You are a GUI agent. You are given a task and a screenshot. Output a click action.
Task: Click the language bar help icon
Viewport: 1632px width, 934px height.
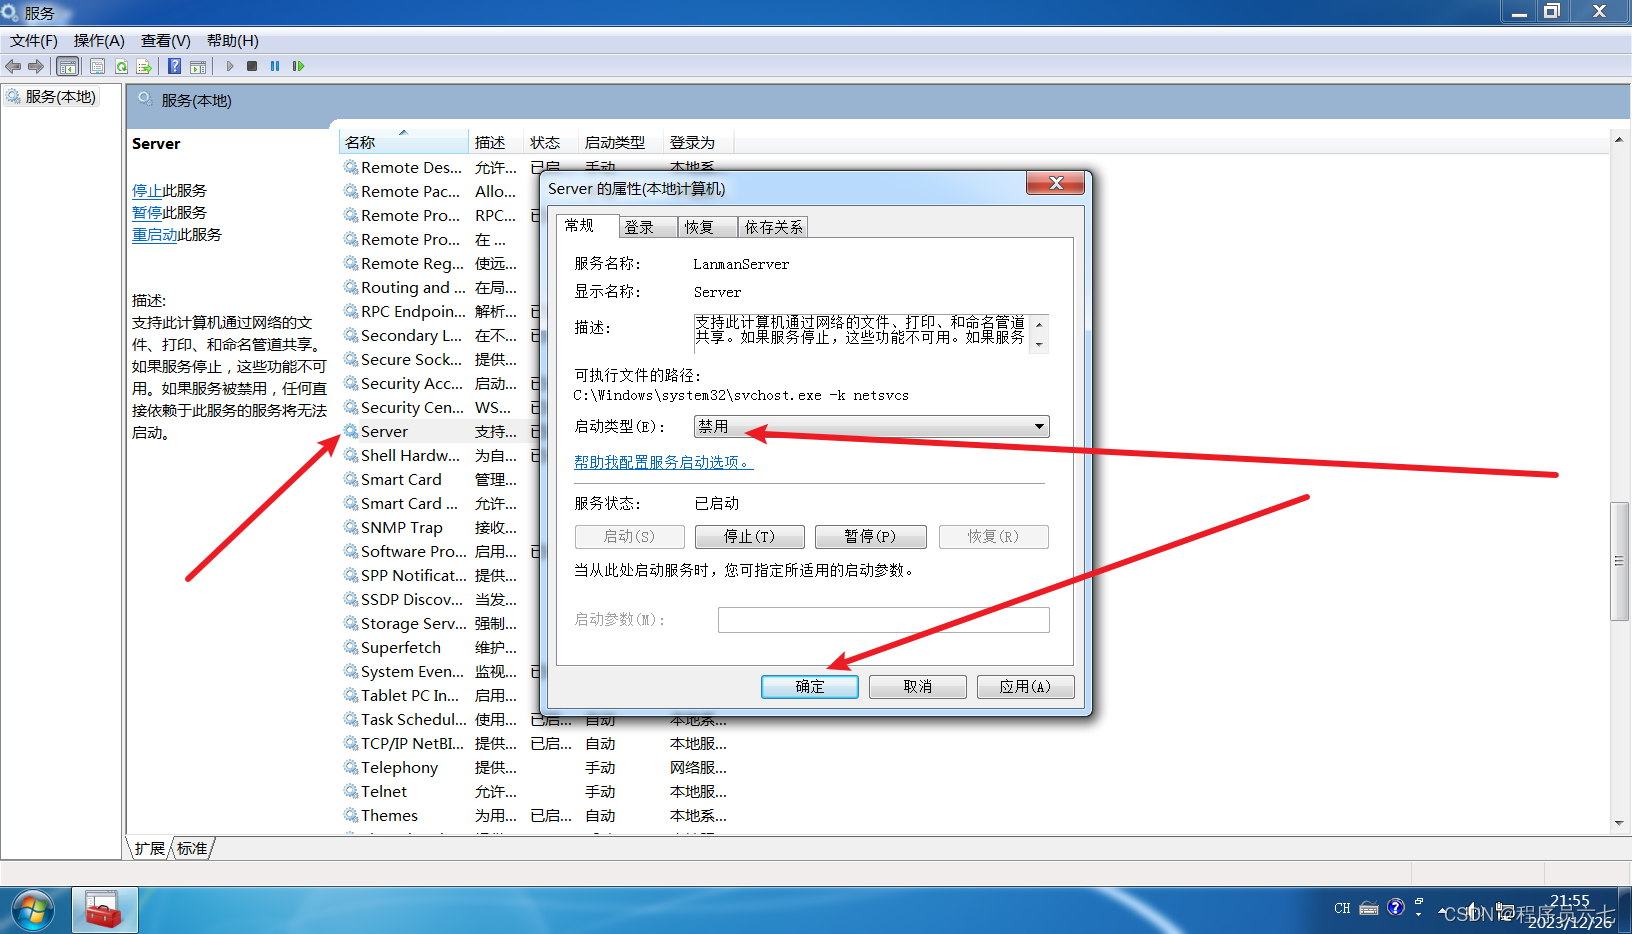click(1396, 908)
